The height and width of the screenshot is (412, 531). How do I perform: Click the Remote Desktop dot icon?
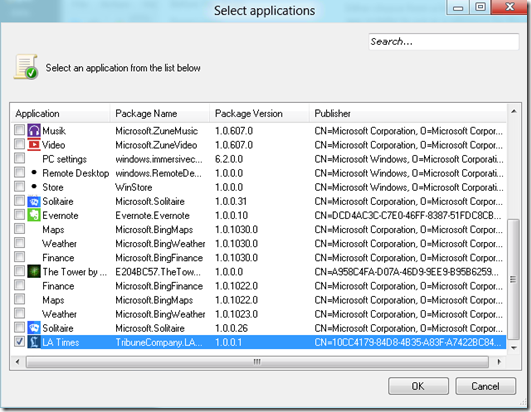[x=34, y=172]
